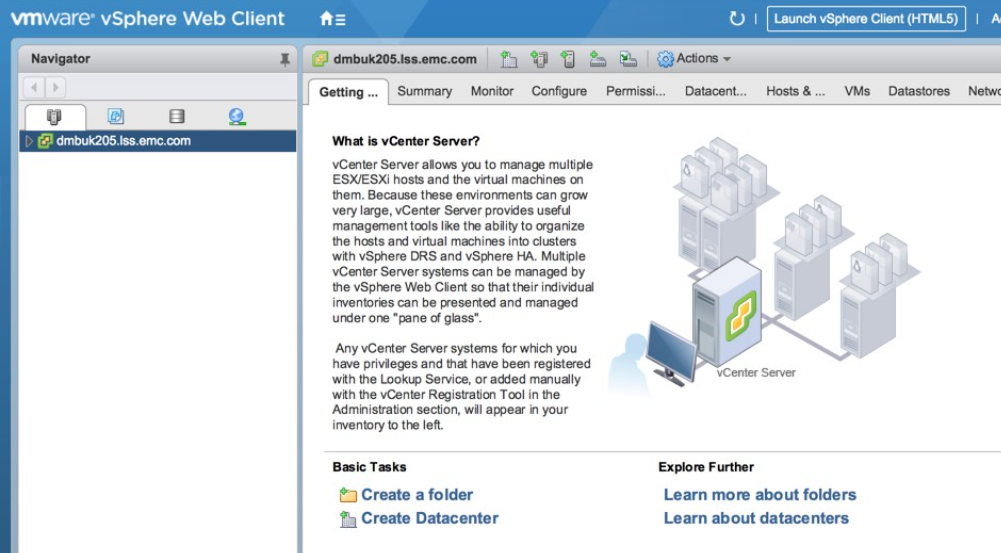Screen dimensions: 1001x553
Task: Click the Create a folder link
Action: 417,494
